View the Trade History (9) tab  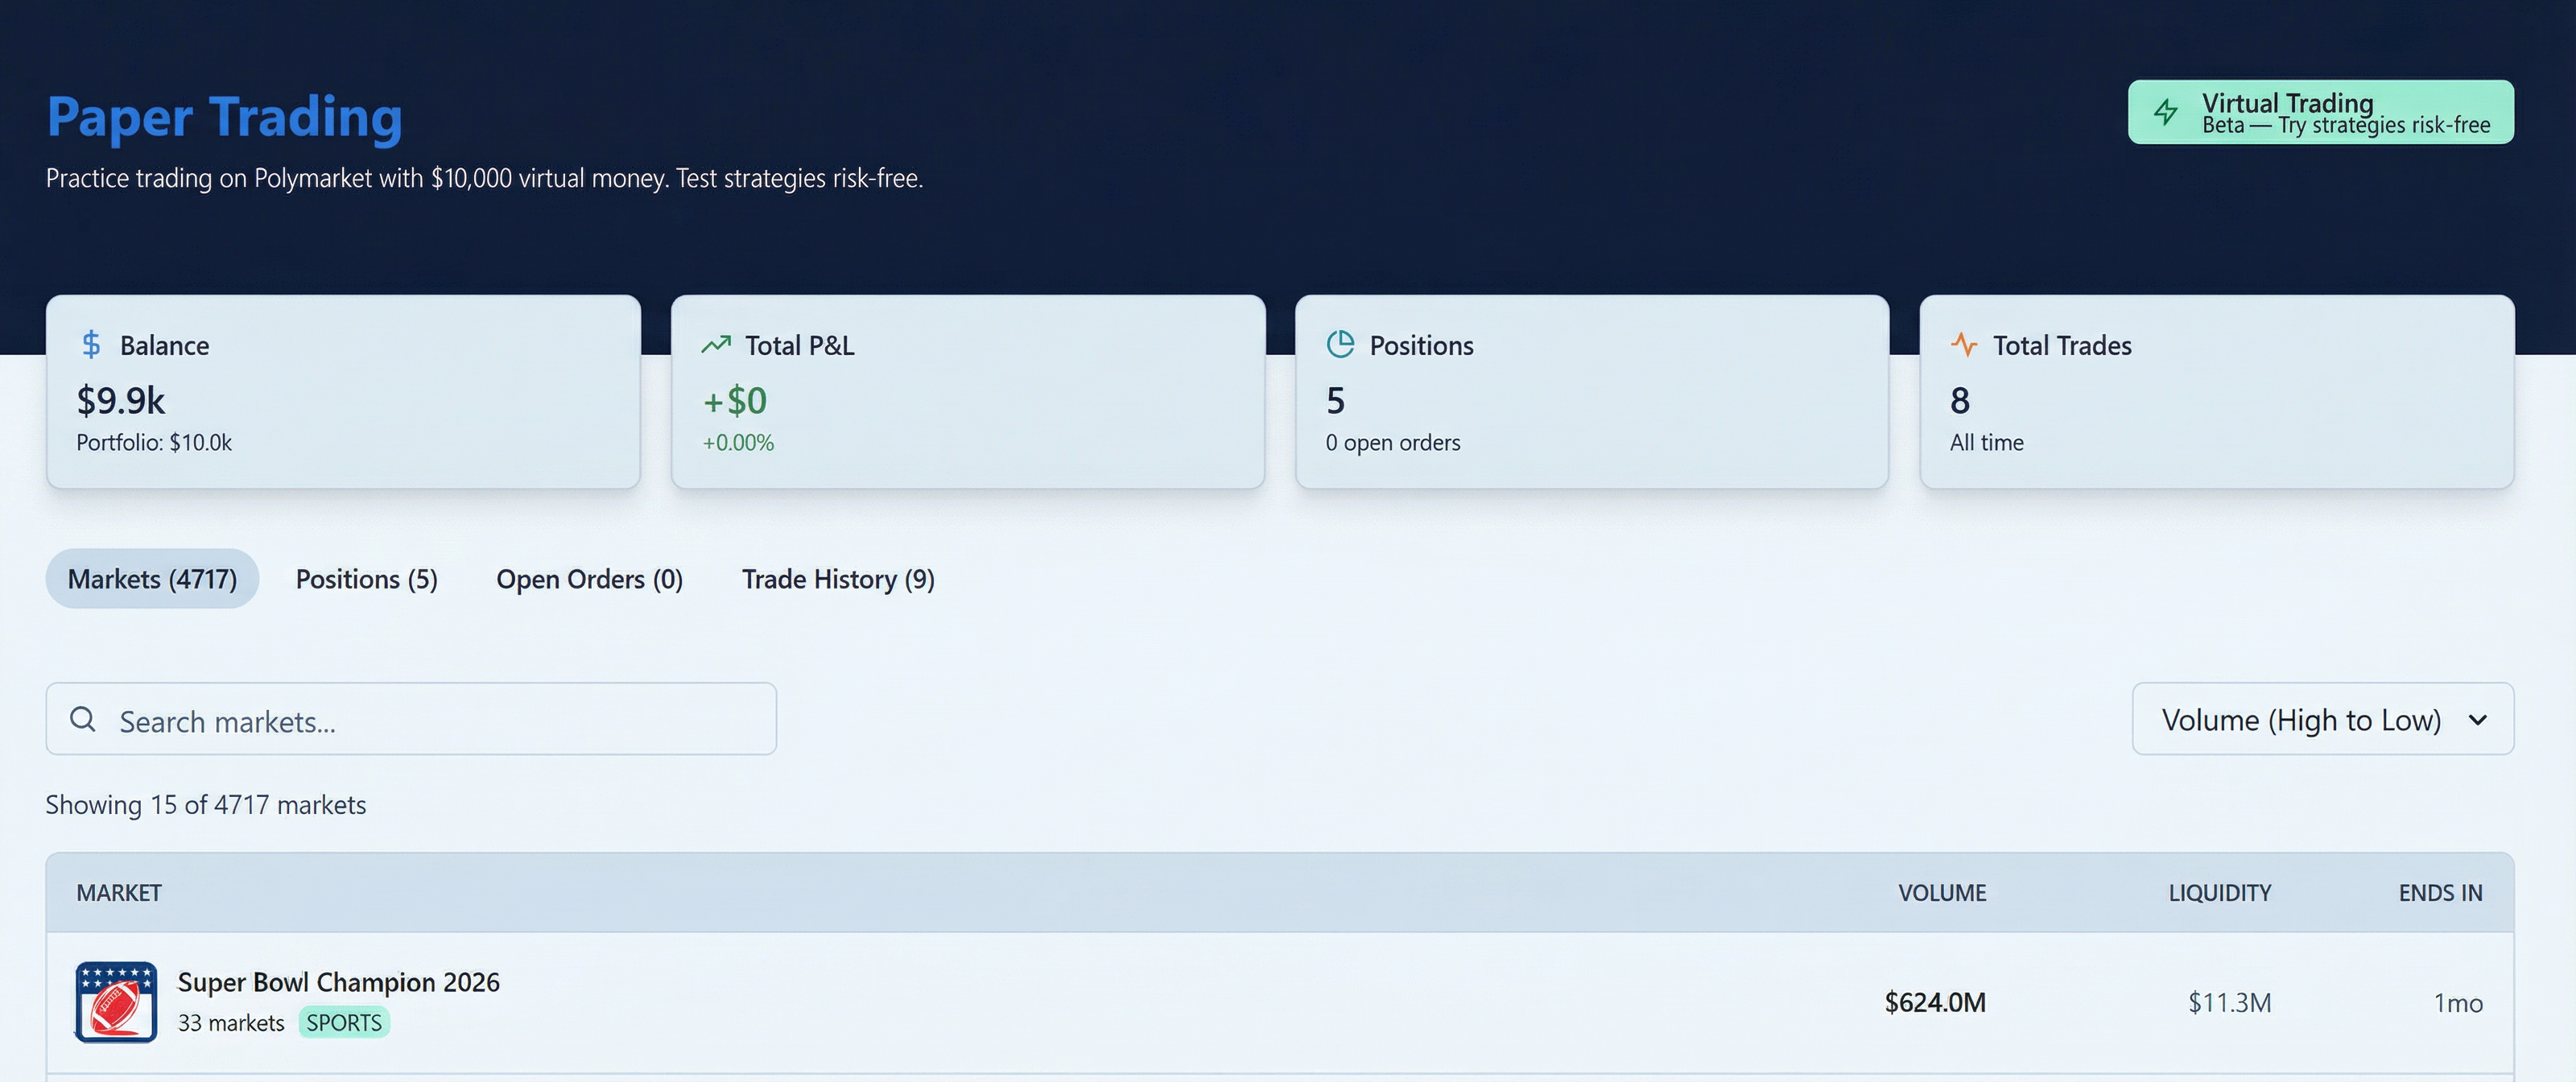click(x=837, y=579)
